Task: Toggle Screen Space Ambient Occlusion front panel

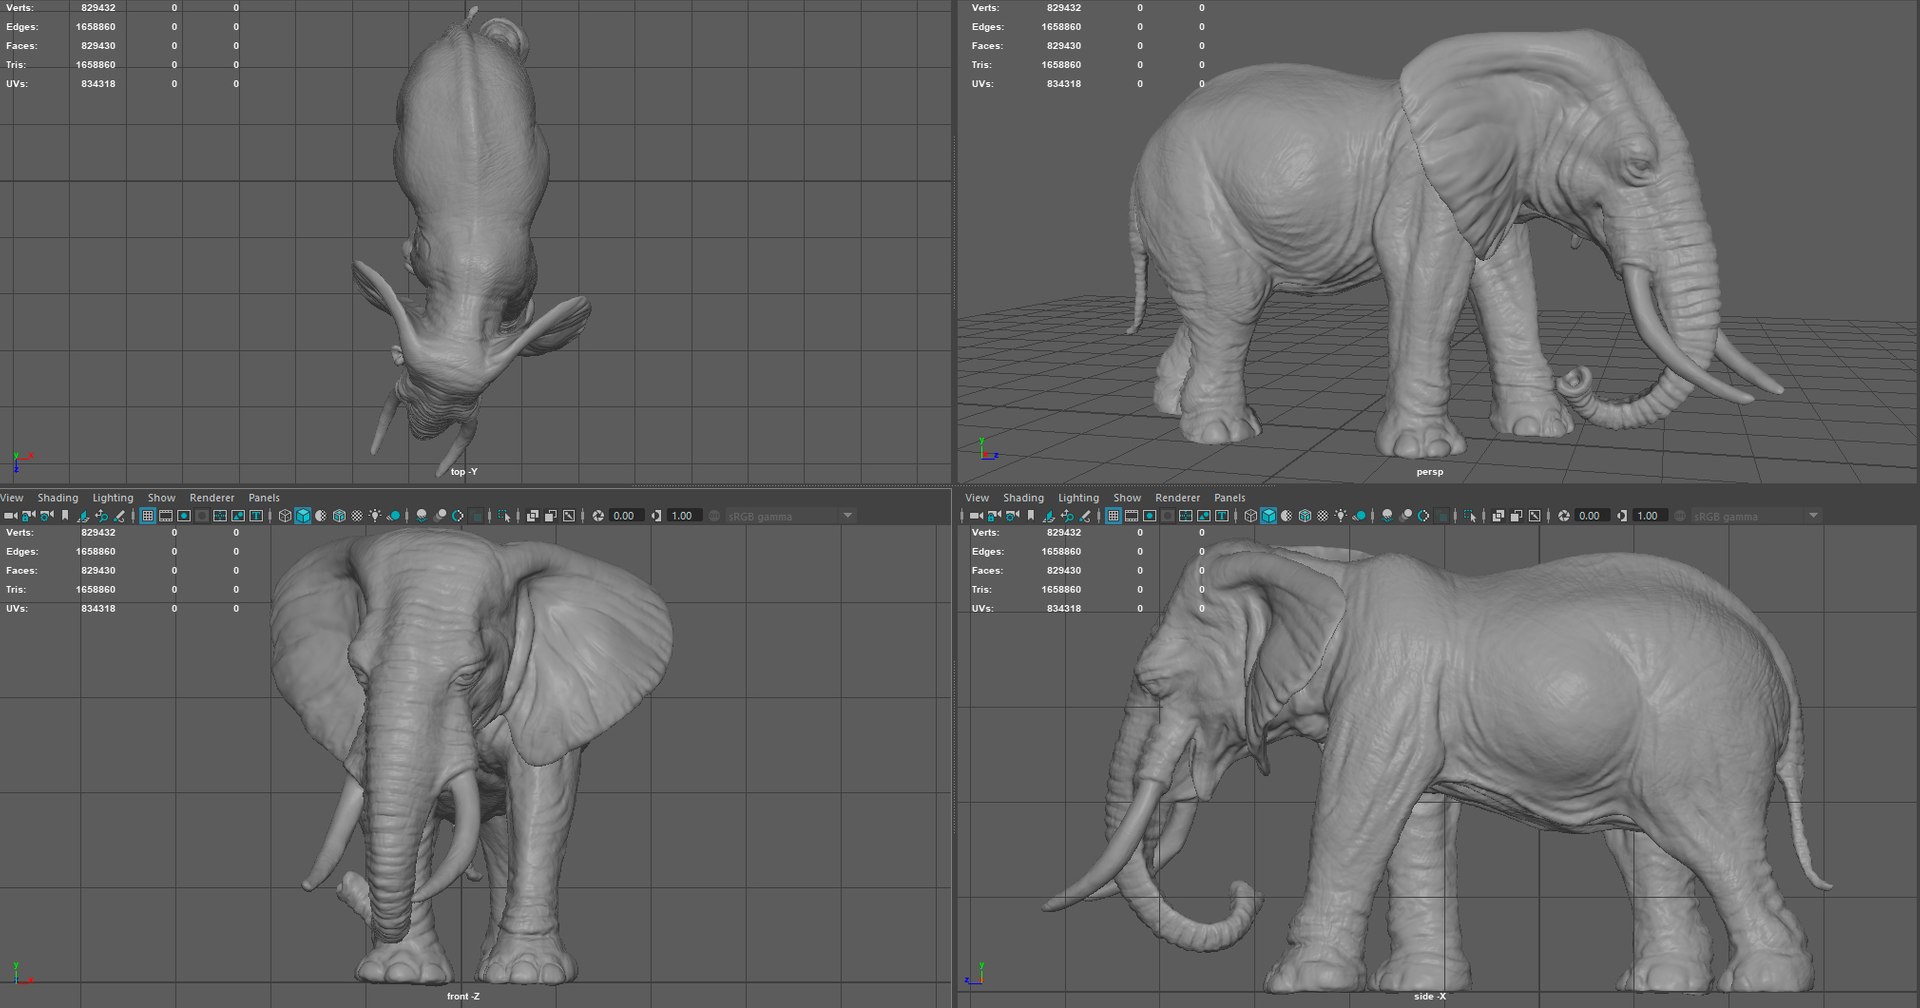Action: 421,516
